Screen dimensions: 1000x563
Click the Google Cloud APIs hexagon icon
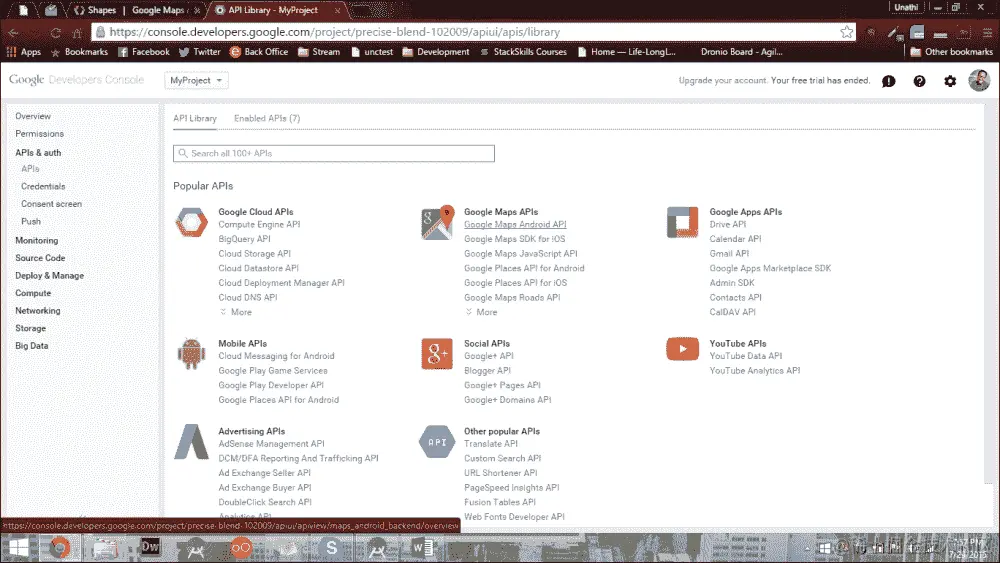[191, 223]
